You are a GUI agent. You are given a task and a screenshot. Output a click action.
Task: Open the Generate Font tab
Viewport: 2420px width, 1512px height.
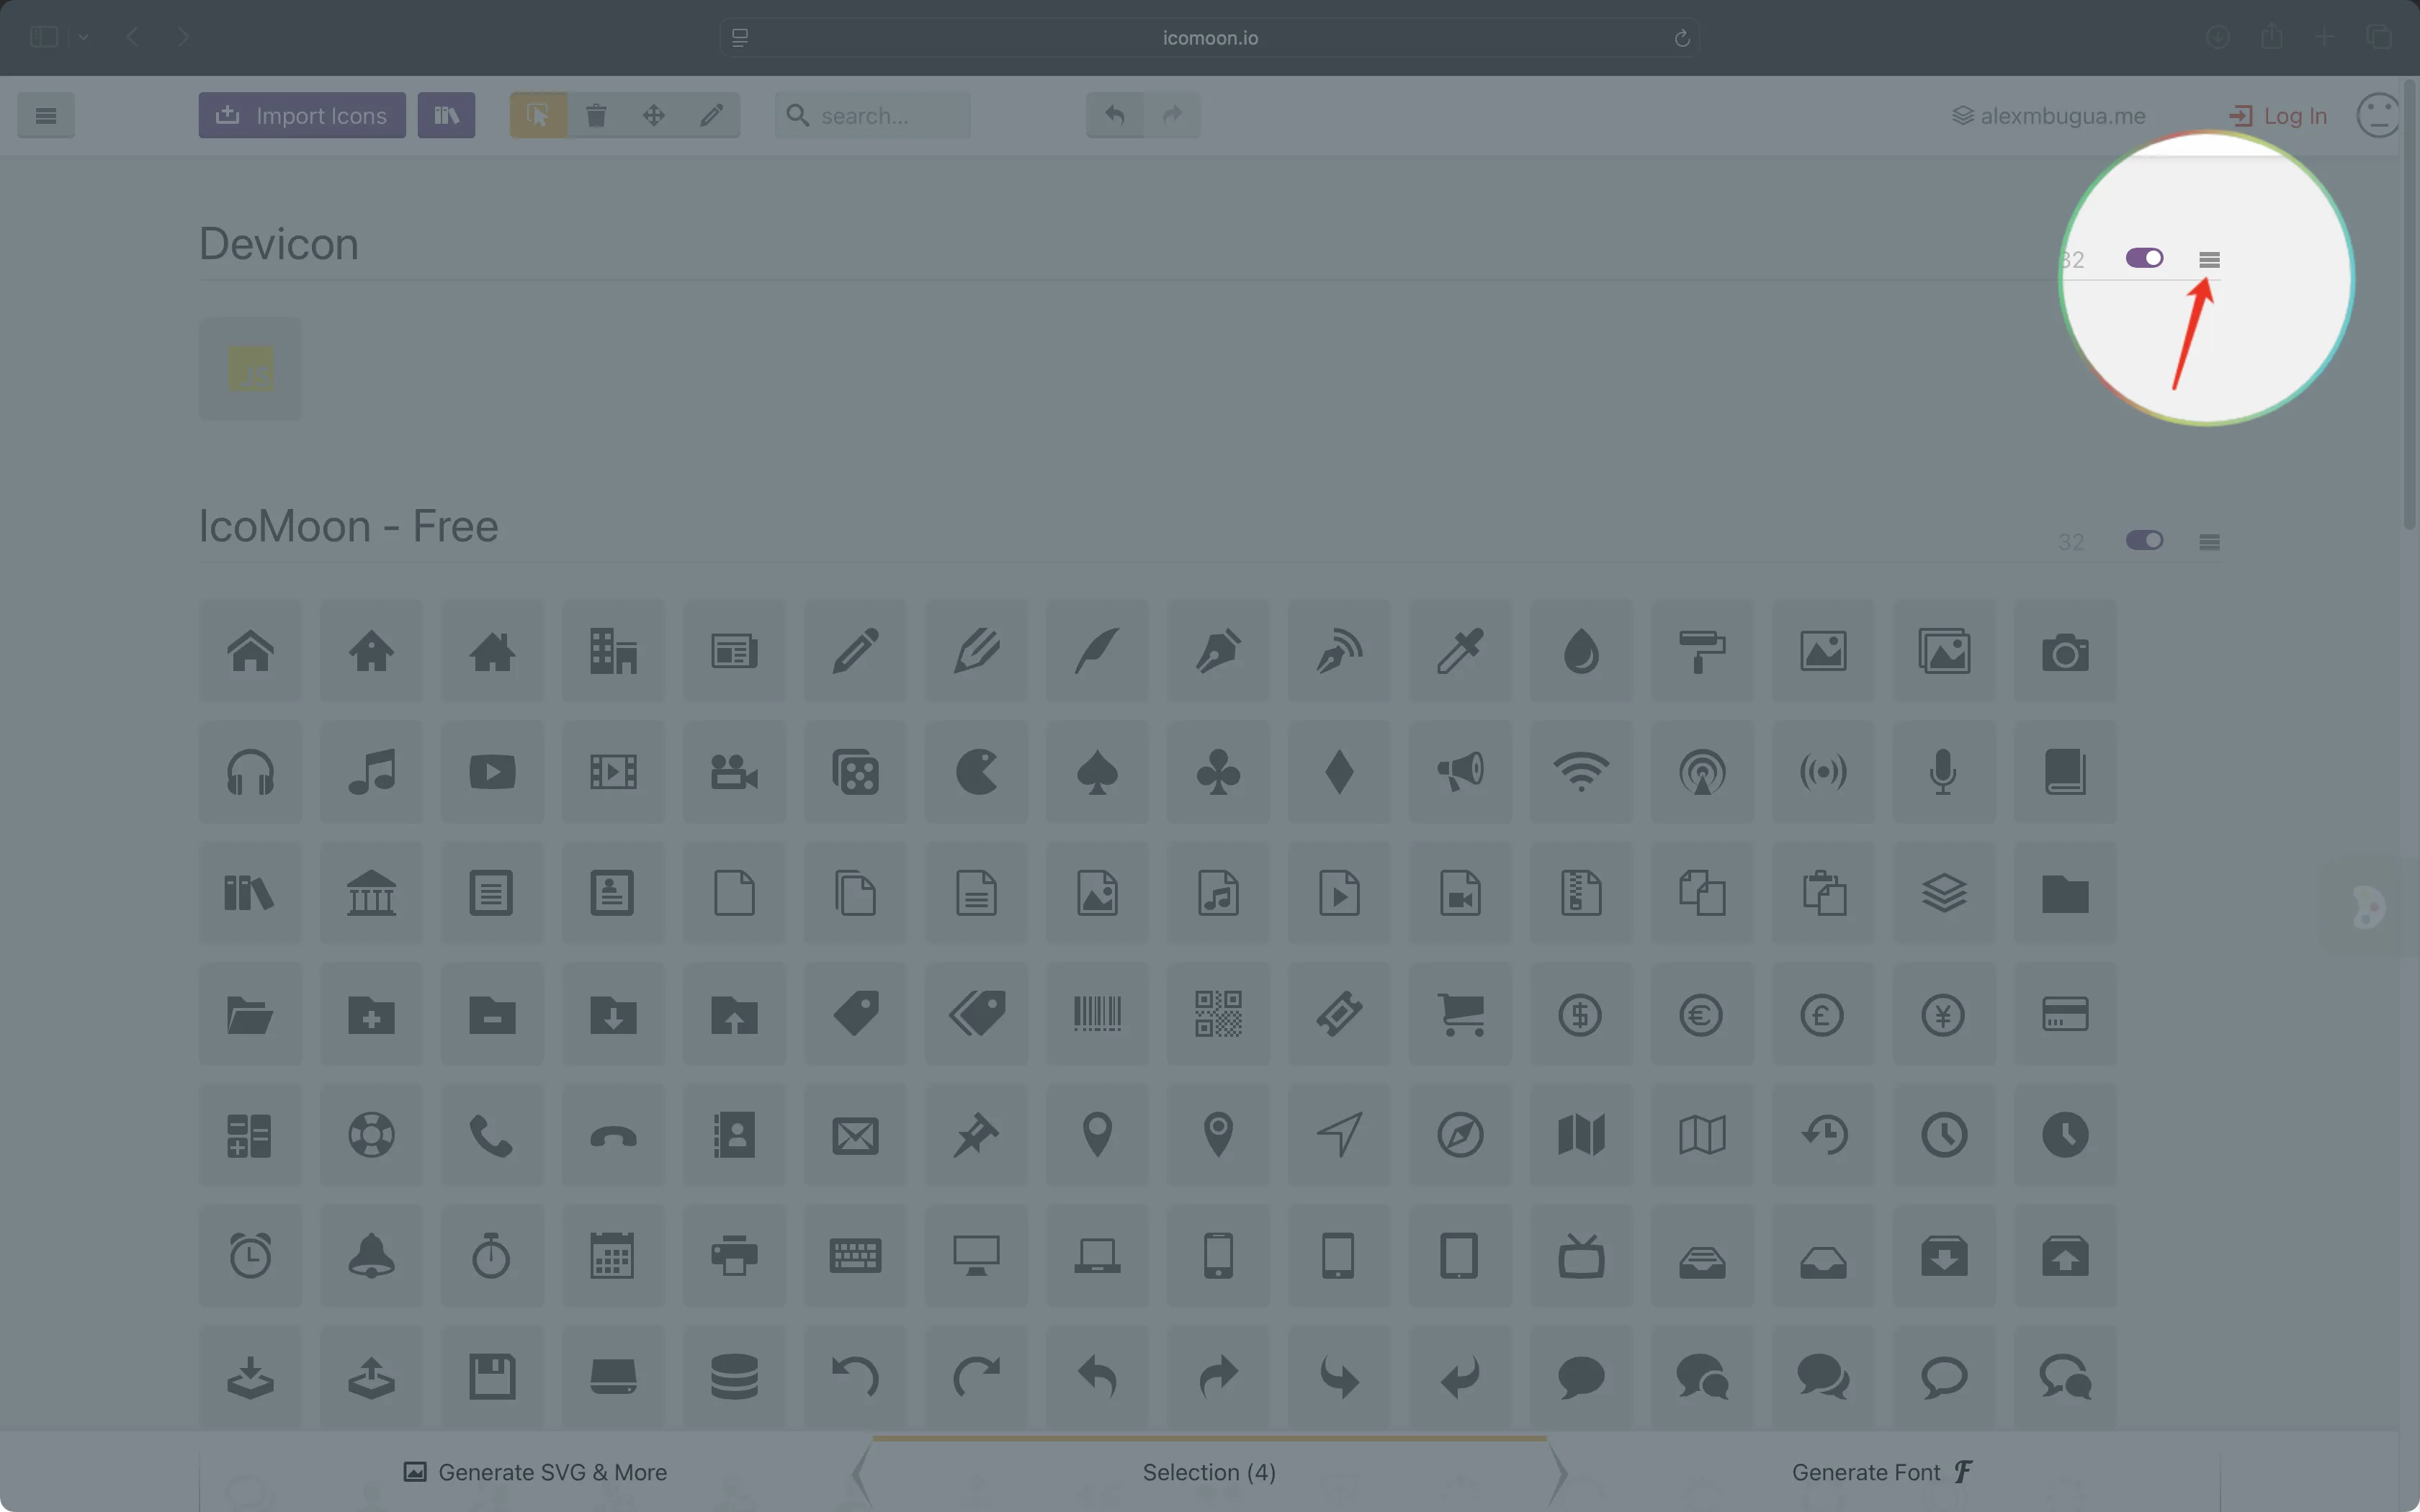tap(1880, 1471)
